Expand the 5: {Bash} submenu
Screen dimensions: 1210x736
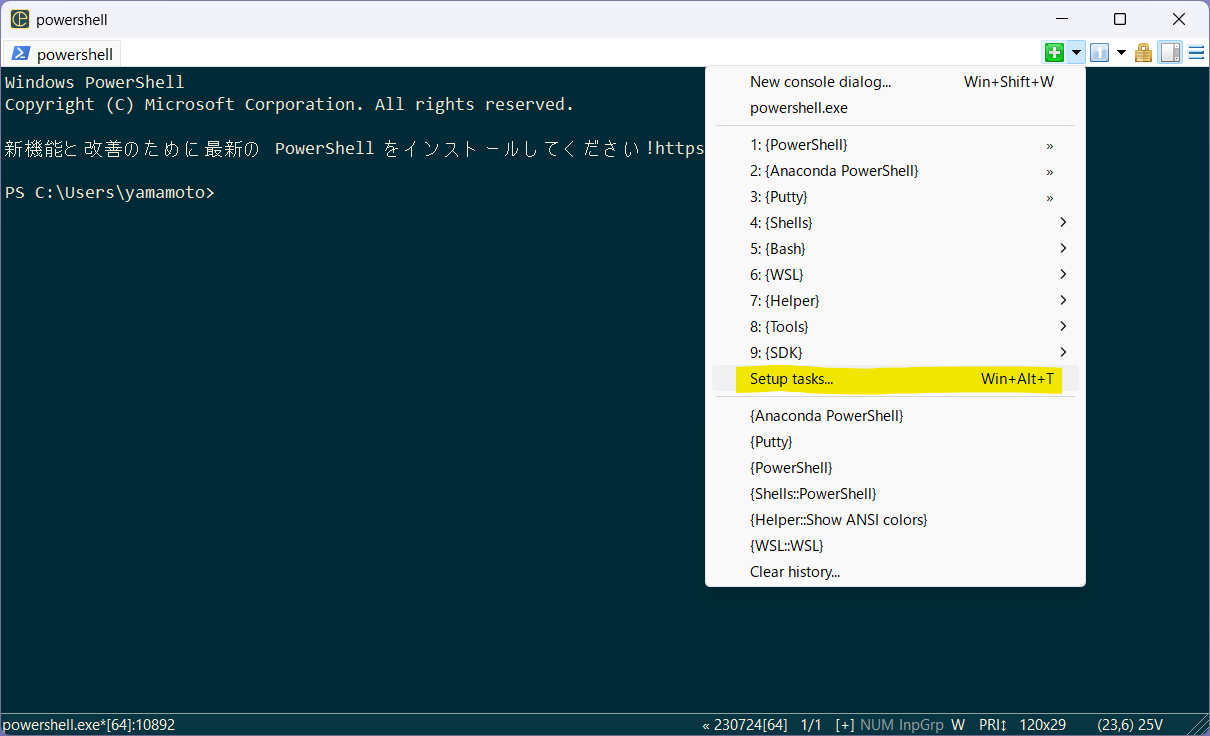pos(895,249)
